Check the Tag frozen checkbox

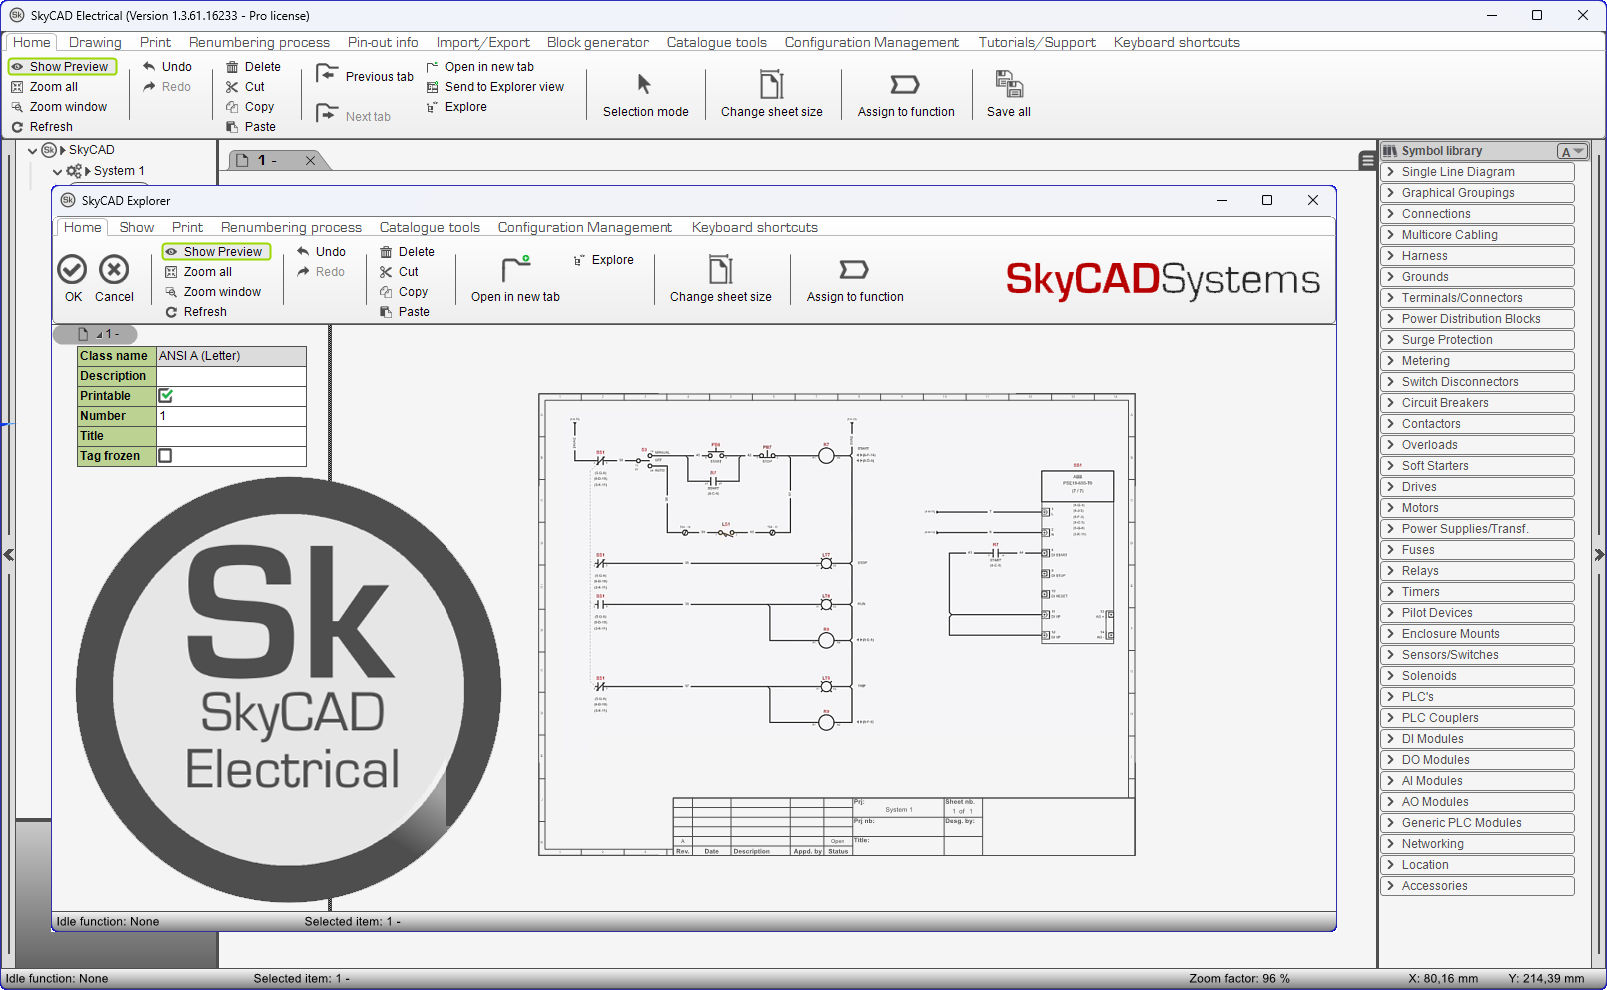pos(165,456)
